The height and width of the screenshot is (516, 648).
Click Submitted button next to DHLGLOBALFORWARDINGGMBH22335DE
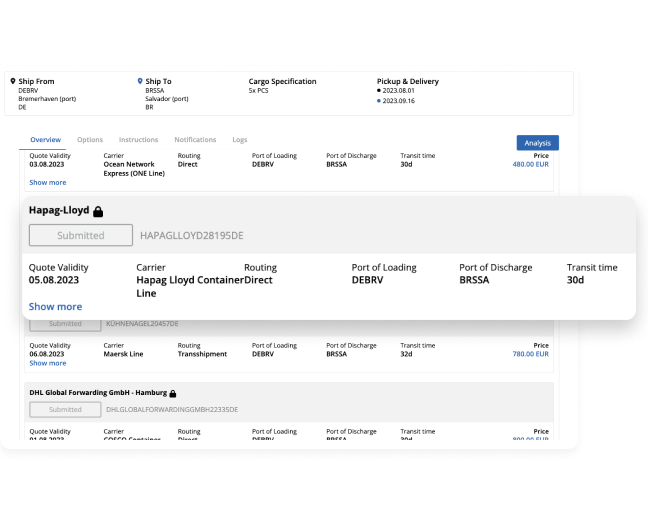65,410
